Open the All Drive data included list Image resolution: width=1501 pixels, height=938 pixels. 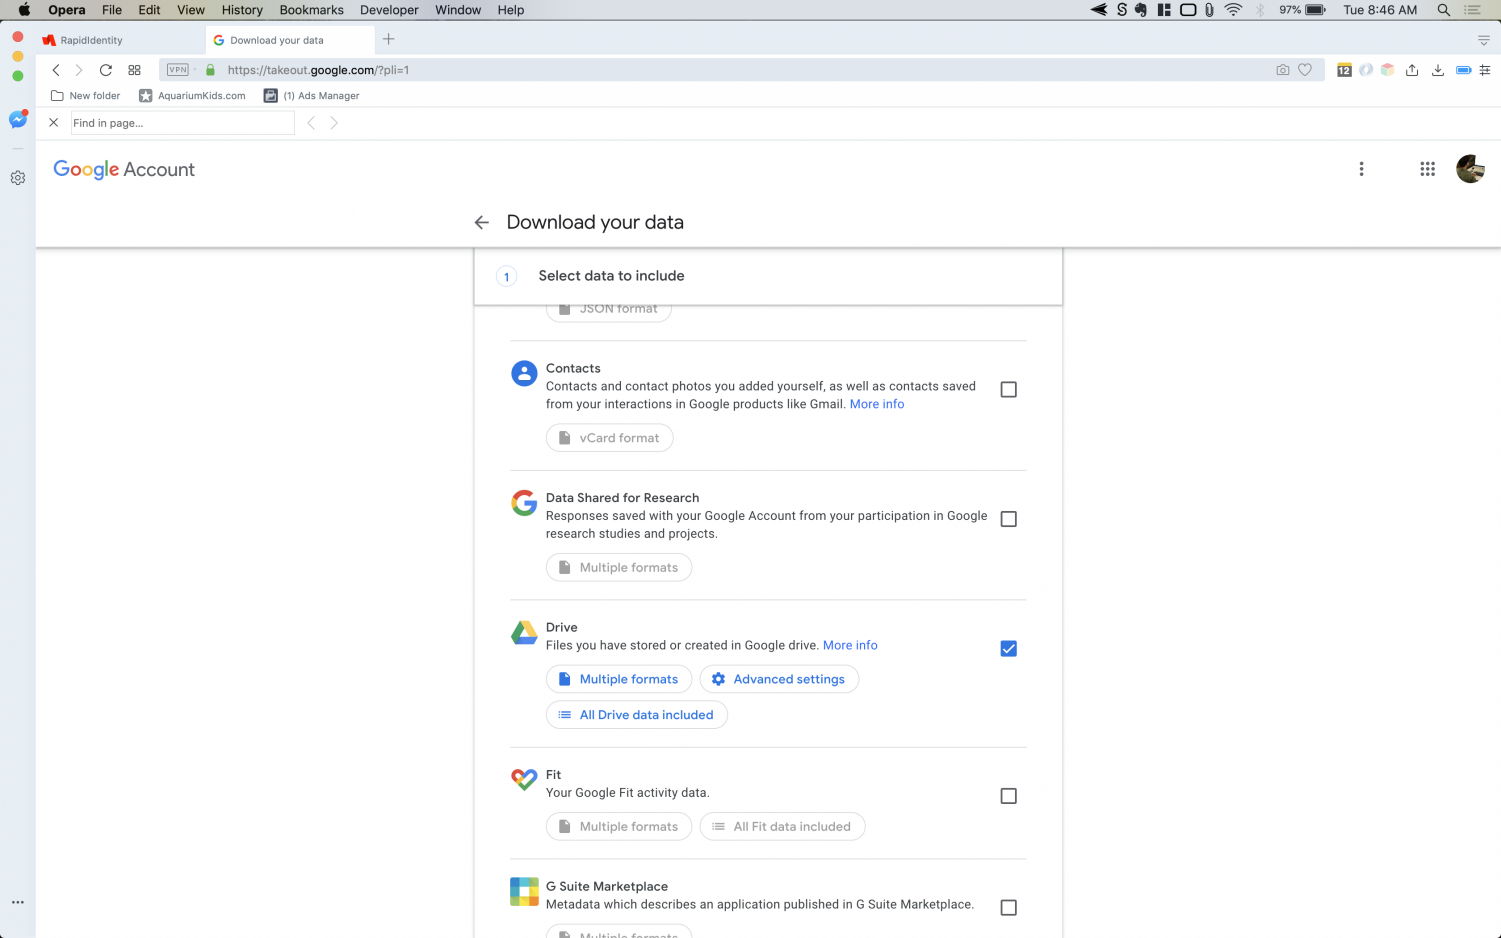pyautogui.click(x=636, y=715)
